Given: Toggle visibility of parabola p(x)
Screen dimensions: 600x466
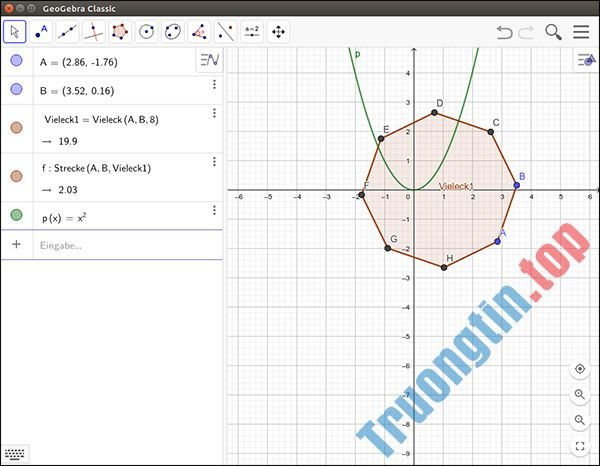Looking at the screenshot, I should [16, 215].
